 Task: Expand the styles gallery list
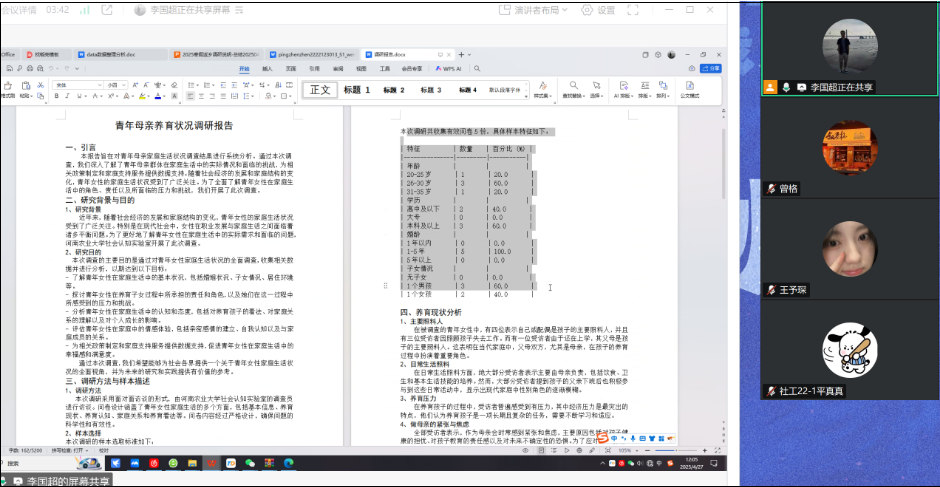(x=527, y=95)
